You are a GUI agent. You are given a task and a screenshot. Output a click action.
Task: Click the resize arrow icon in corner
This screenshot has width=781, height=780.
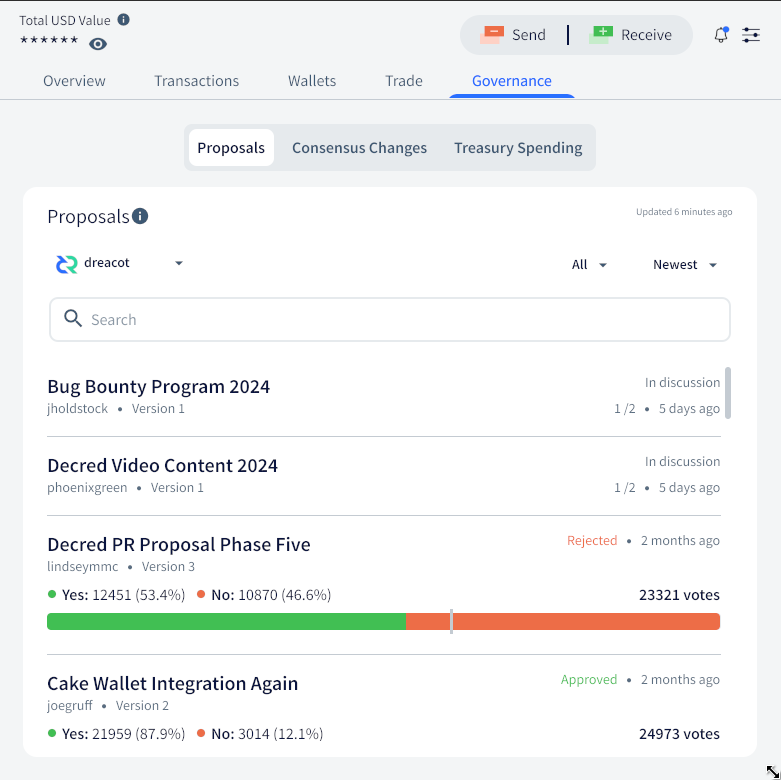(x=773, y=771)
